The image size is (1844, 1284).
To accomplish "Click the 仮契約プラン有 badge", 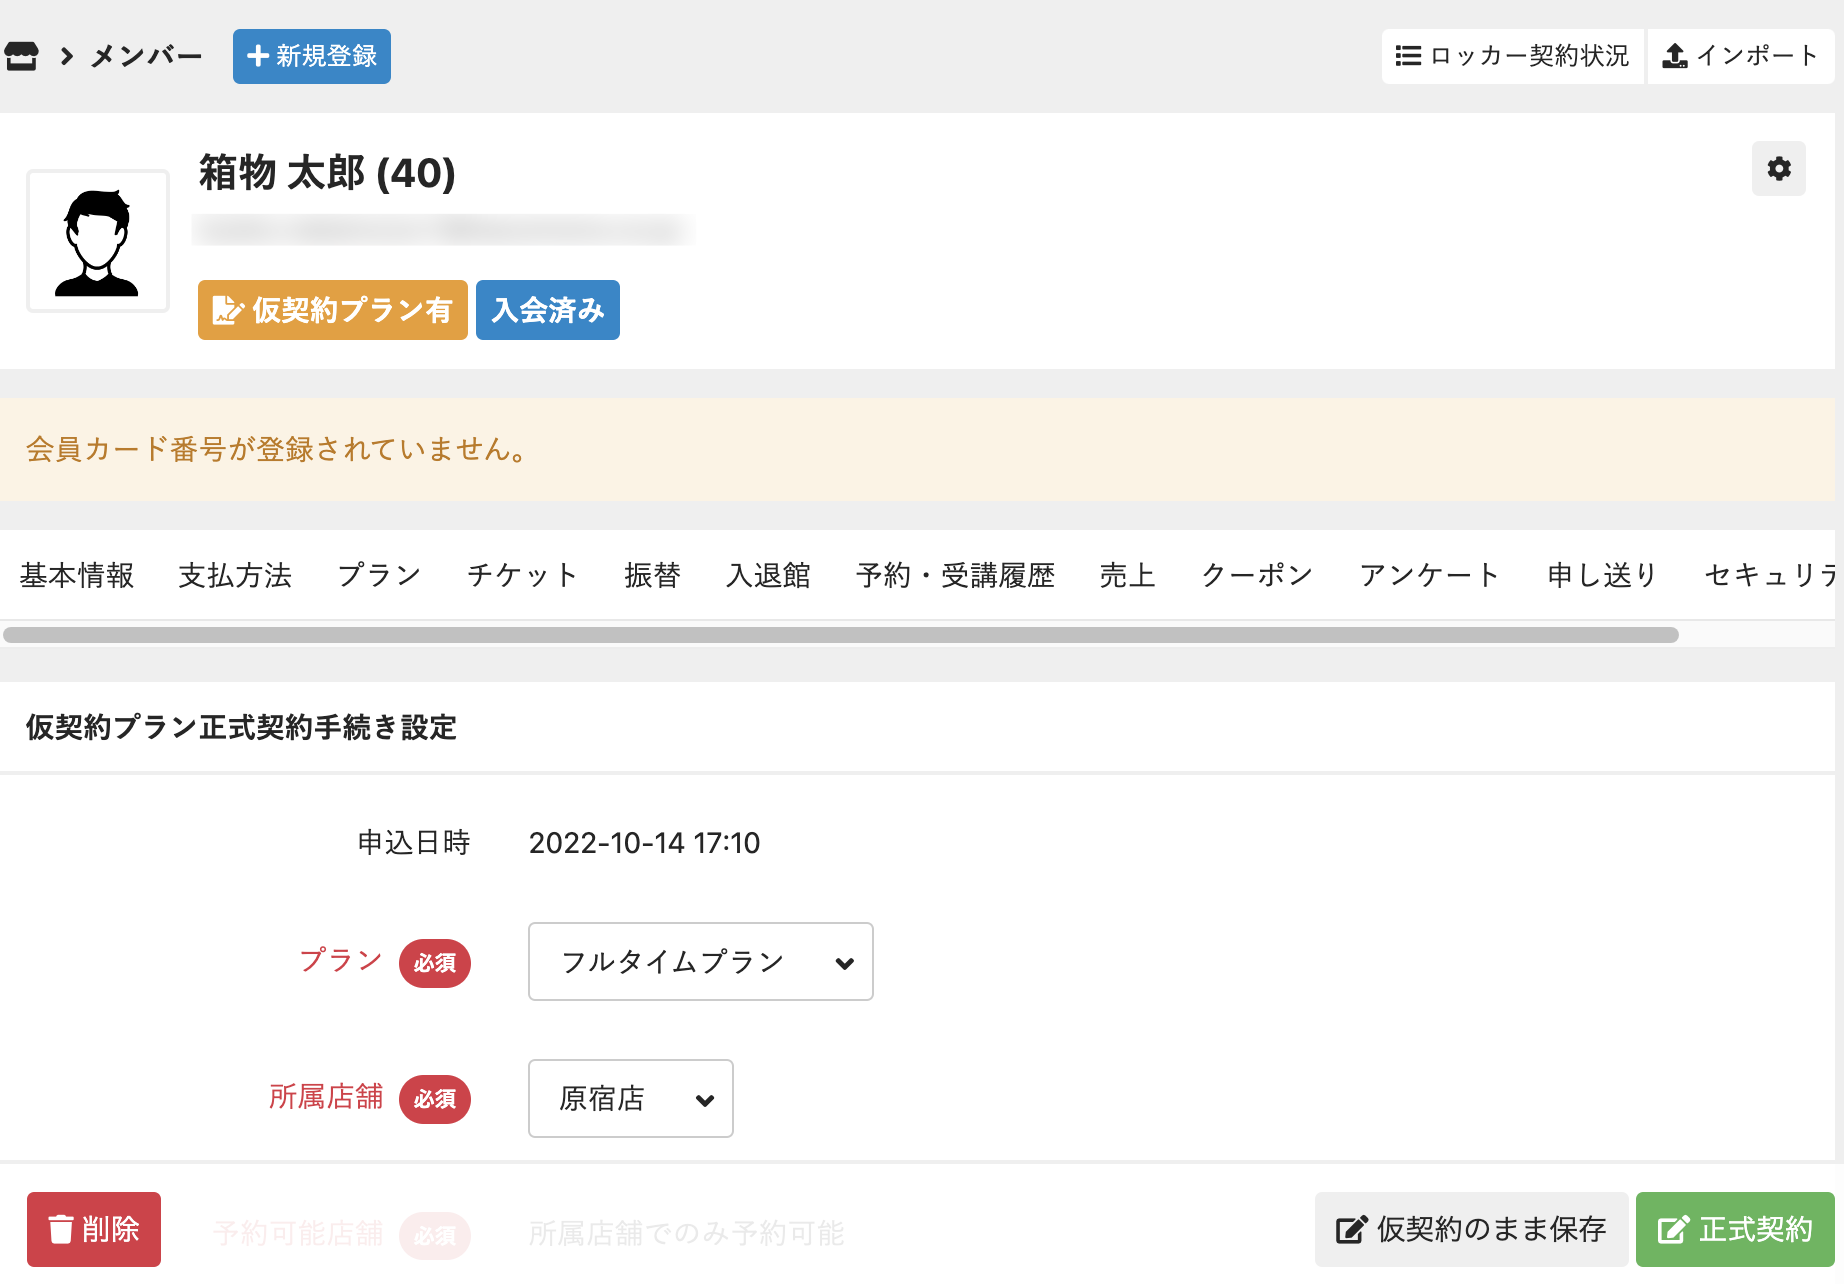I will click(x=333, y=310).
